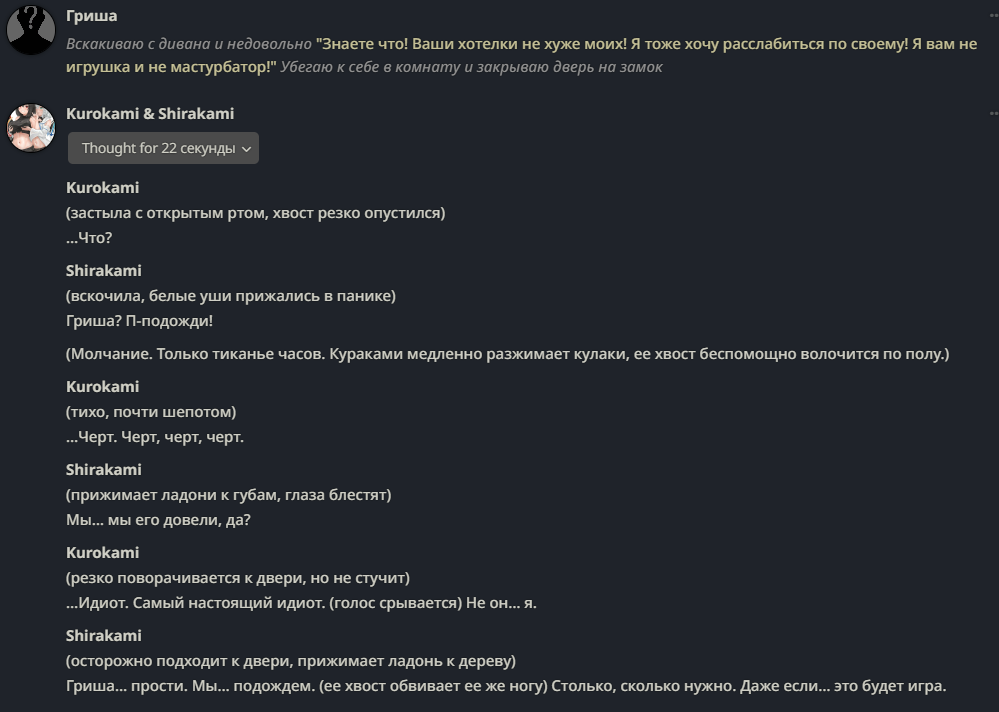Click the first bold 'Shirakami' speaker heading
This screenshot has width=999, height=712.
pyautogui.click(x=104, y=271)
